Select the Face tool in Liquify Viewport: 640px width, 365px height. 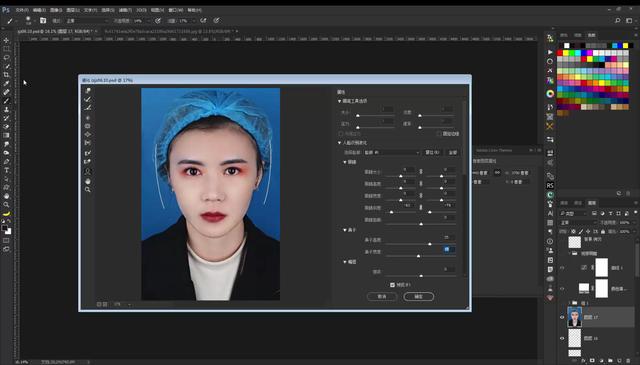(x=88, y=171)
